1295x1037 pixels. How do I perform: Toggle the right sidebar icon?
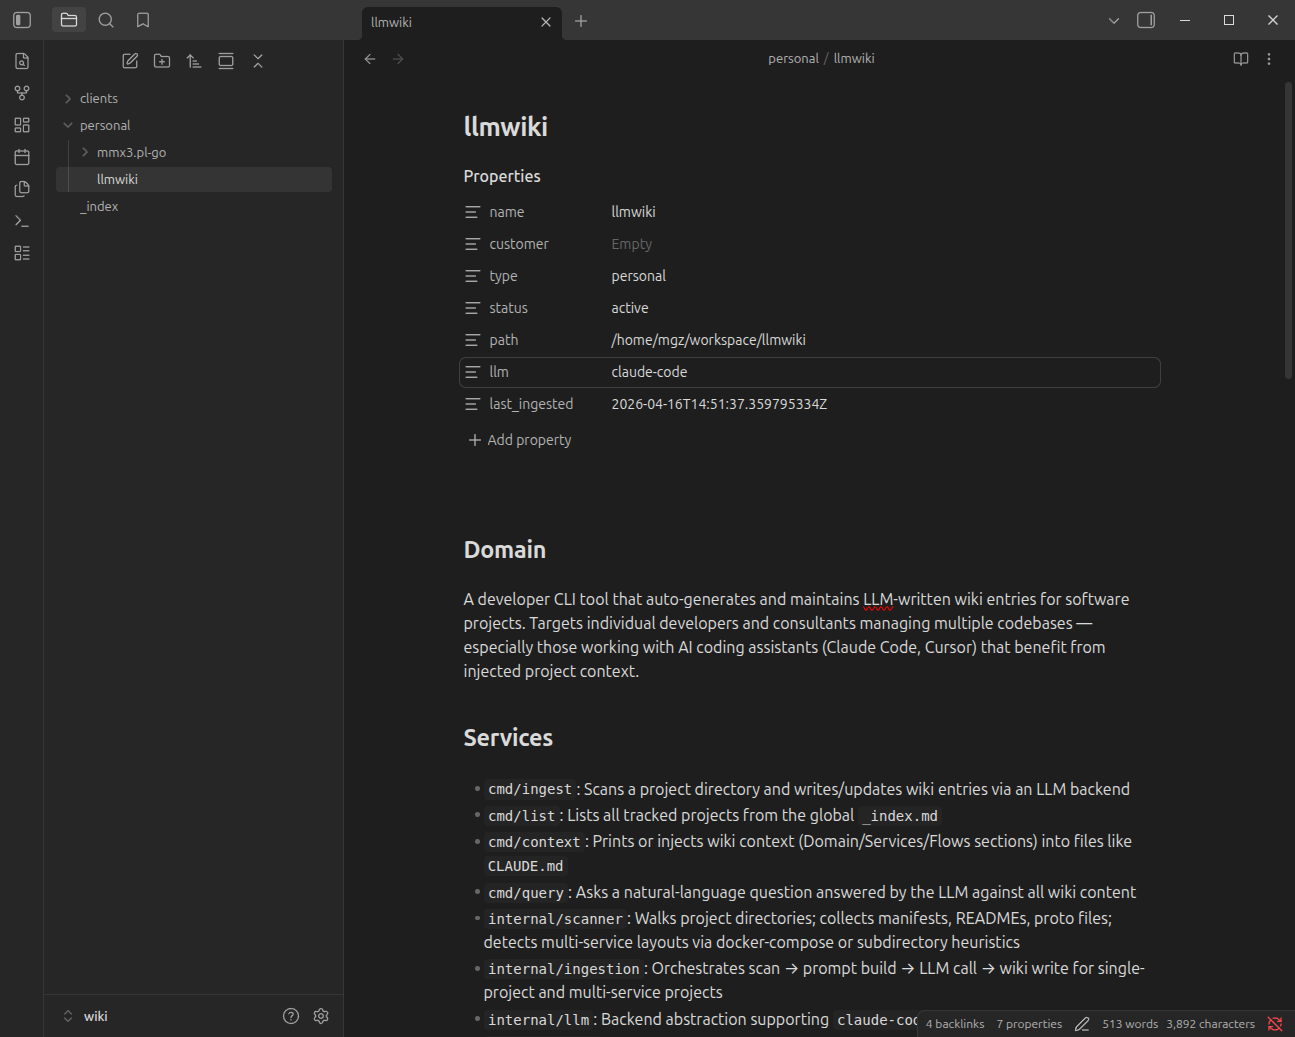(x=1146, y=20)
